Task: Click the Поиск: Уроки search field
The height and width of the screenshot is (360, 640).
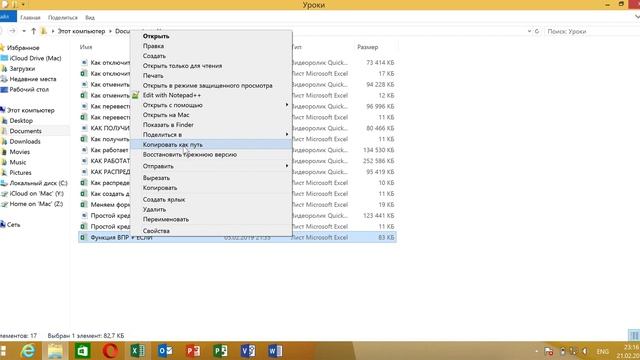Action: [592, 31]
